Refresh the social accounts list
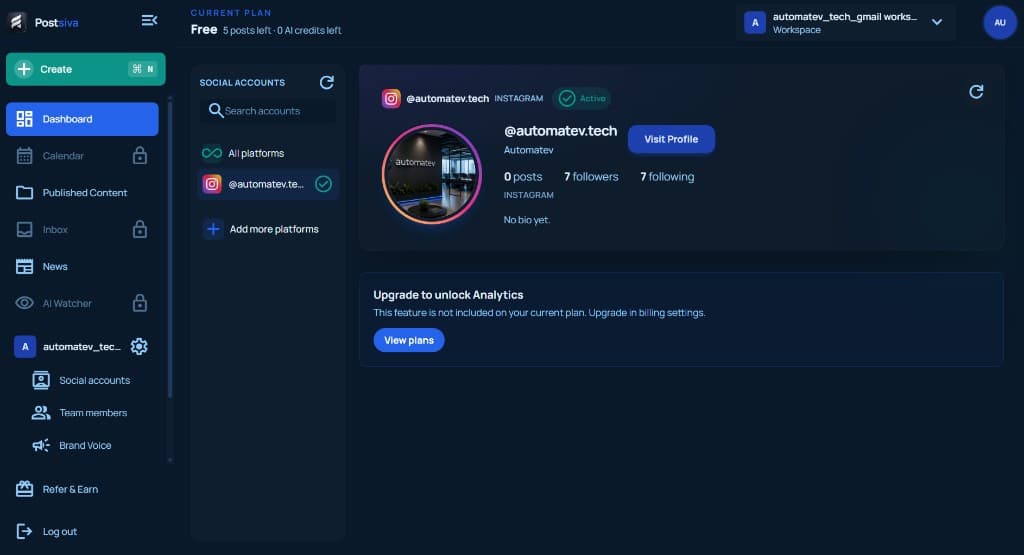This screenshot has height=555, width=1024. click(327, 82)
